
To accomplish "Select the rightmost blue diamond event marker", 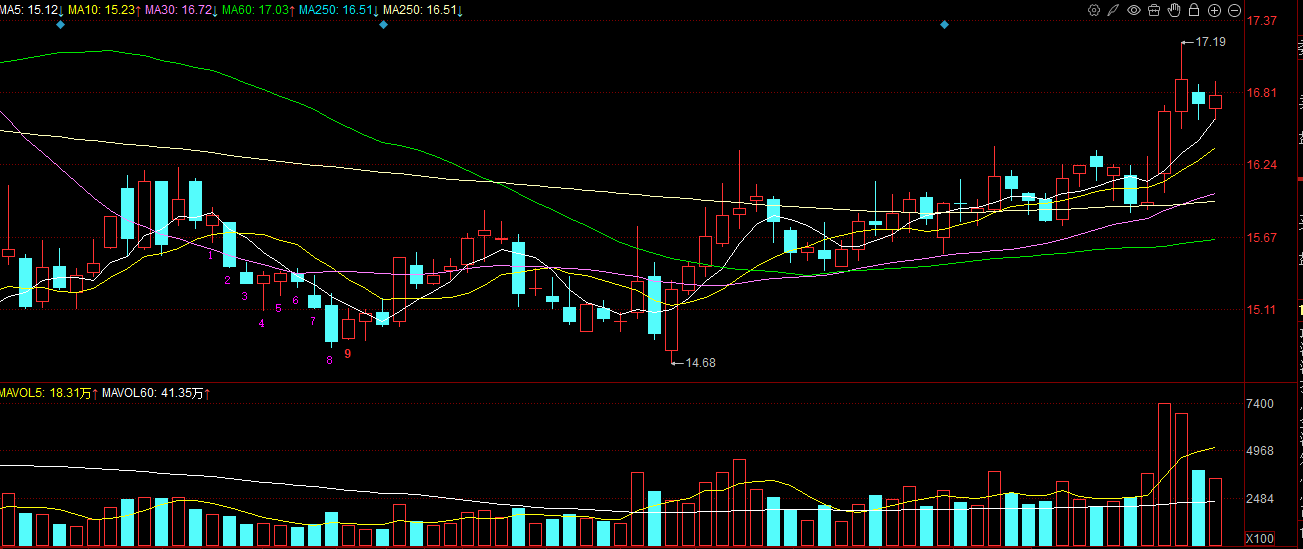I will tap(944, 25).
